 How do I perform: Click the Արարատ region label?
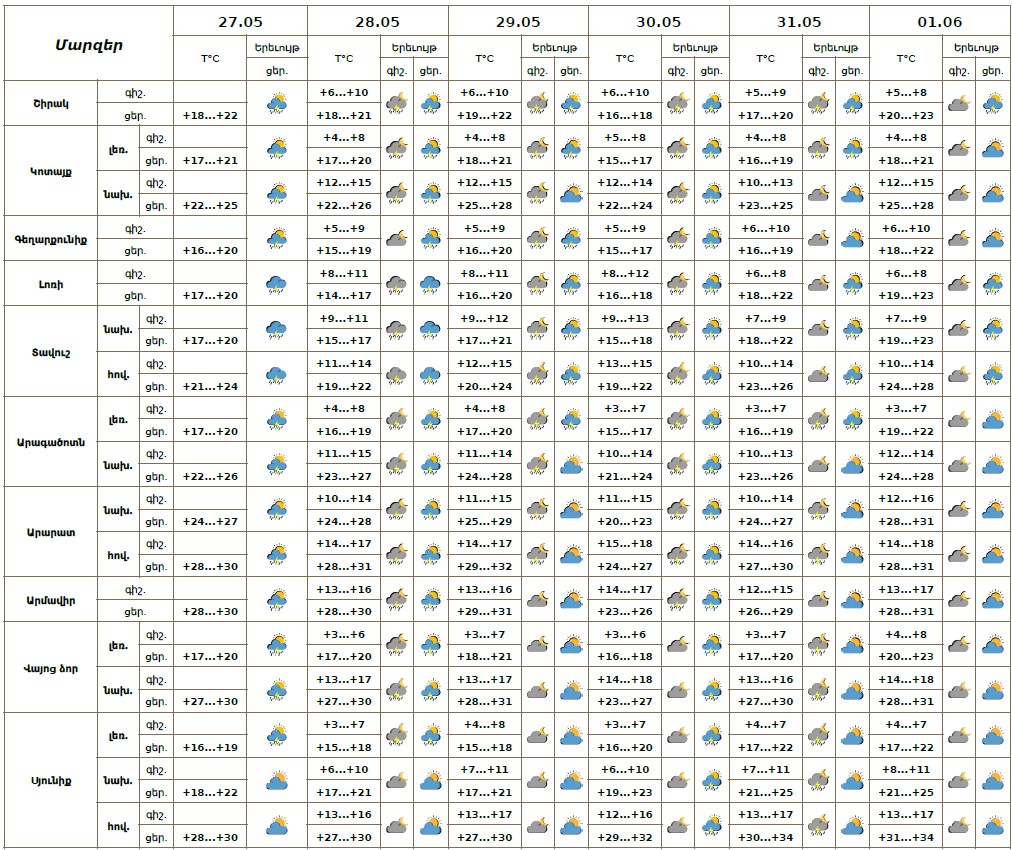tap(50, 532)
